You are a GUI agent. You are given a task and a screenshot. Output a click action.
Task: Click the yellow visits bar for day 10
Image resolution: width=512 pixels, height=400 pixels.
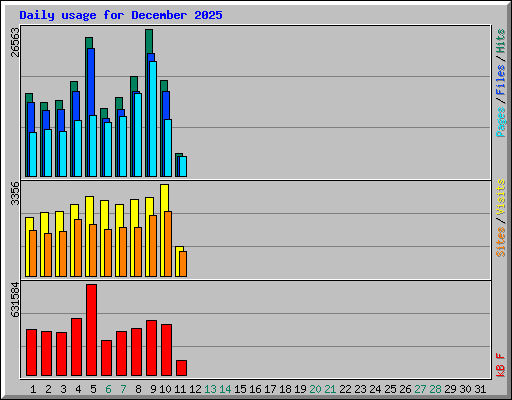click(x=164, y=198)
